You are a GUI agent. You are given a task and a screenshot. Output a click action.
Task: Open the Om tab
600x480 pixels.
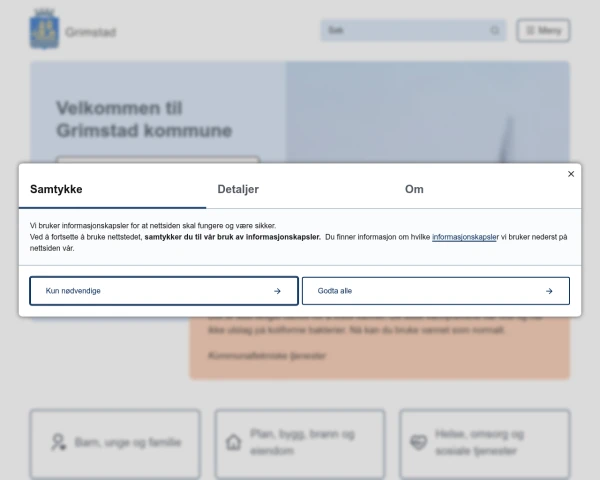pyautogui.click(x=414, y=189)
